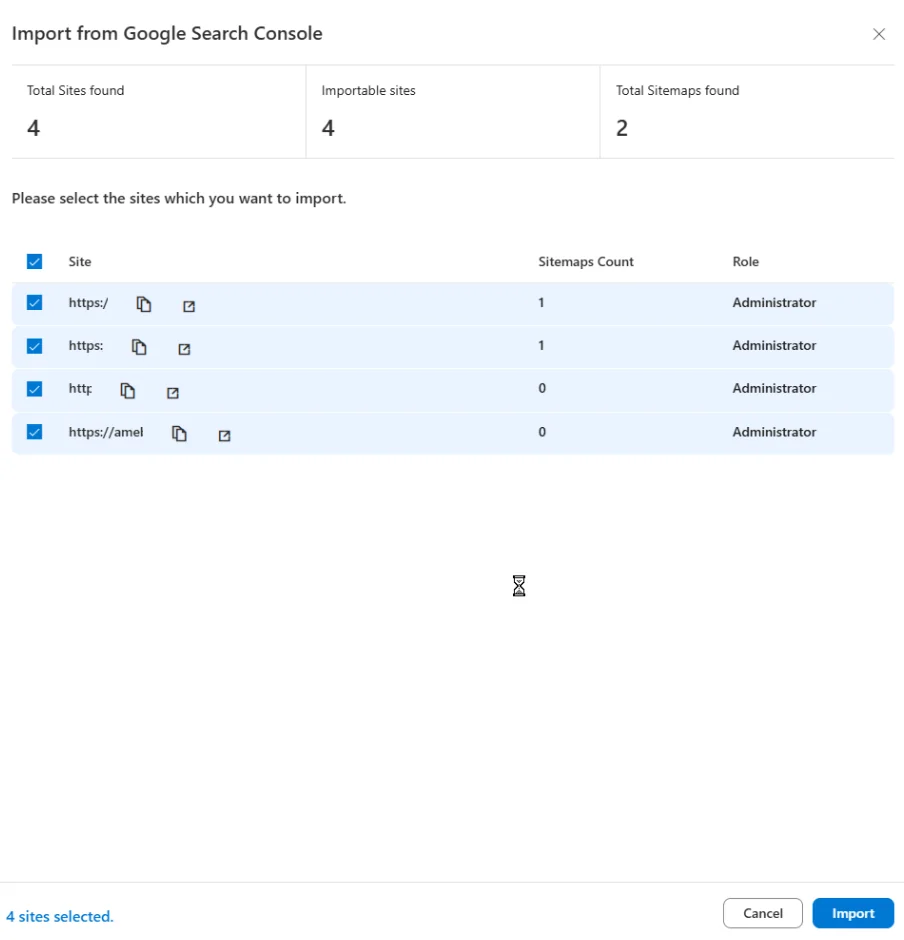Uncheck the https://amel site checkbox
904x940 pixels.
pos(35,432)
